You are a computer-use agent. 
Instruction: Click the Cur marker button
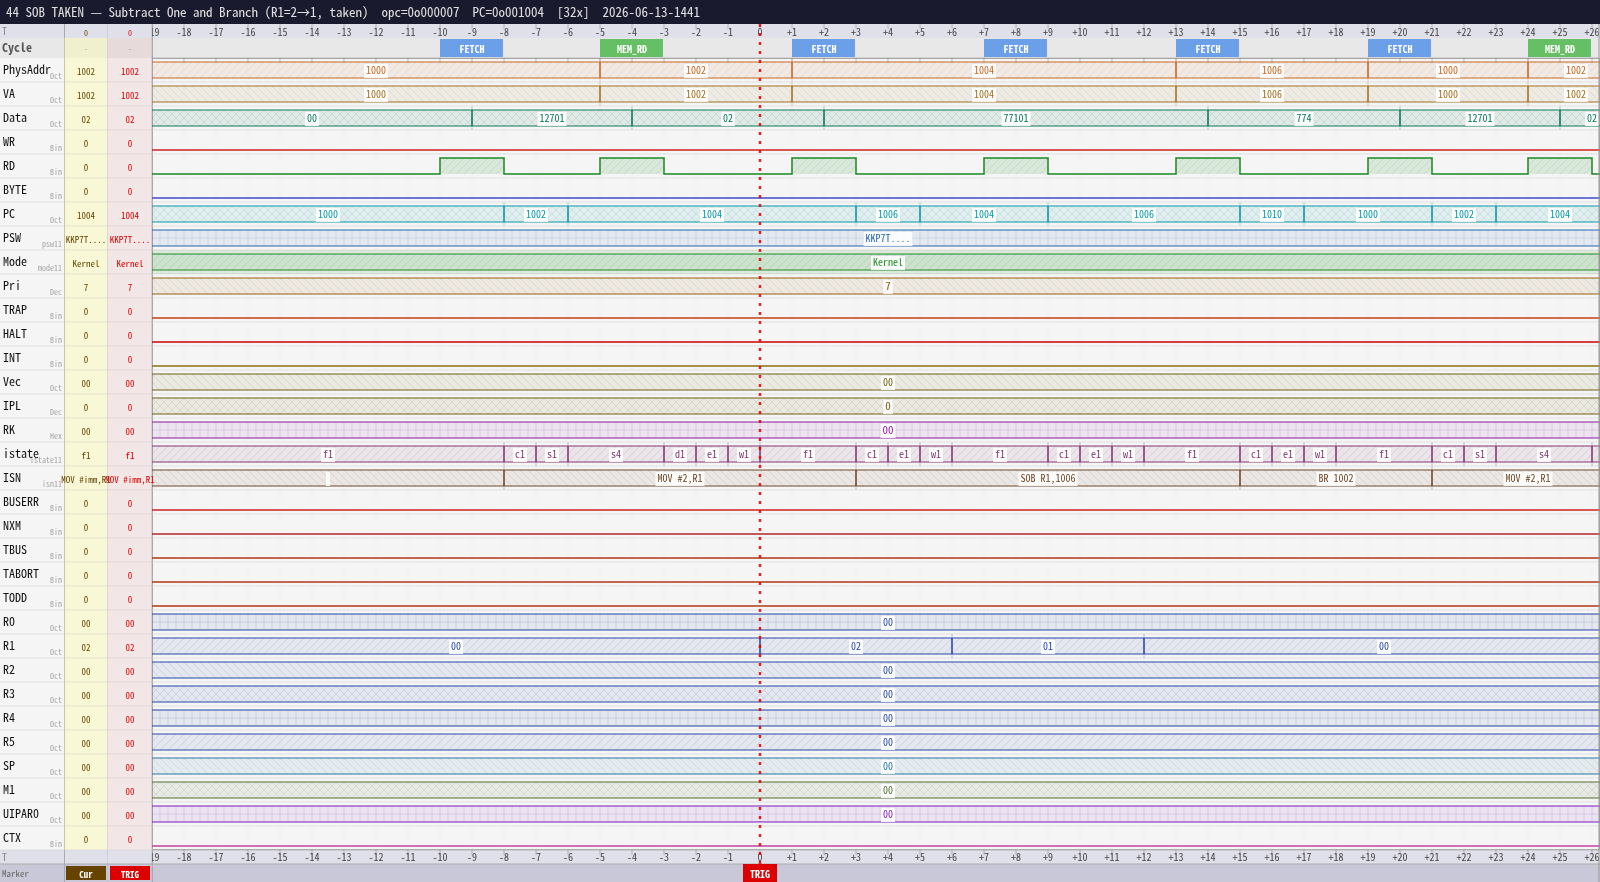86,874
